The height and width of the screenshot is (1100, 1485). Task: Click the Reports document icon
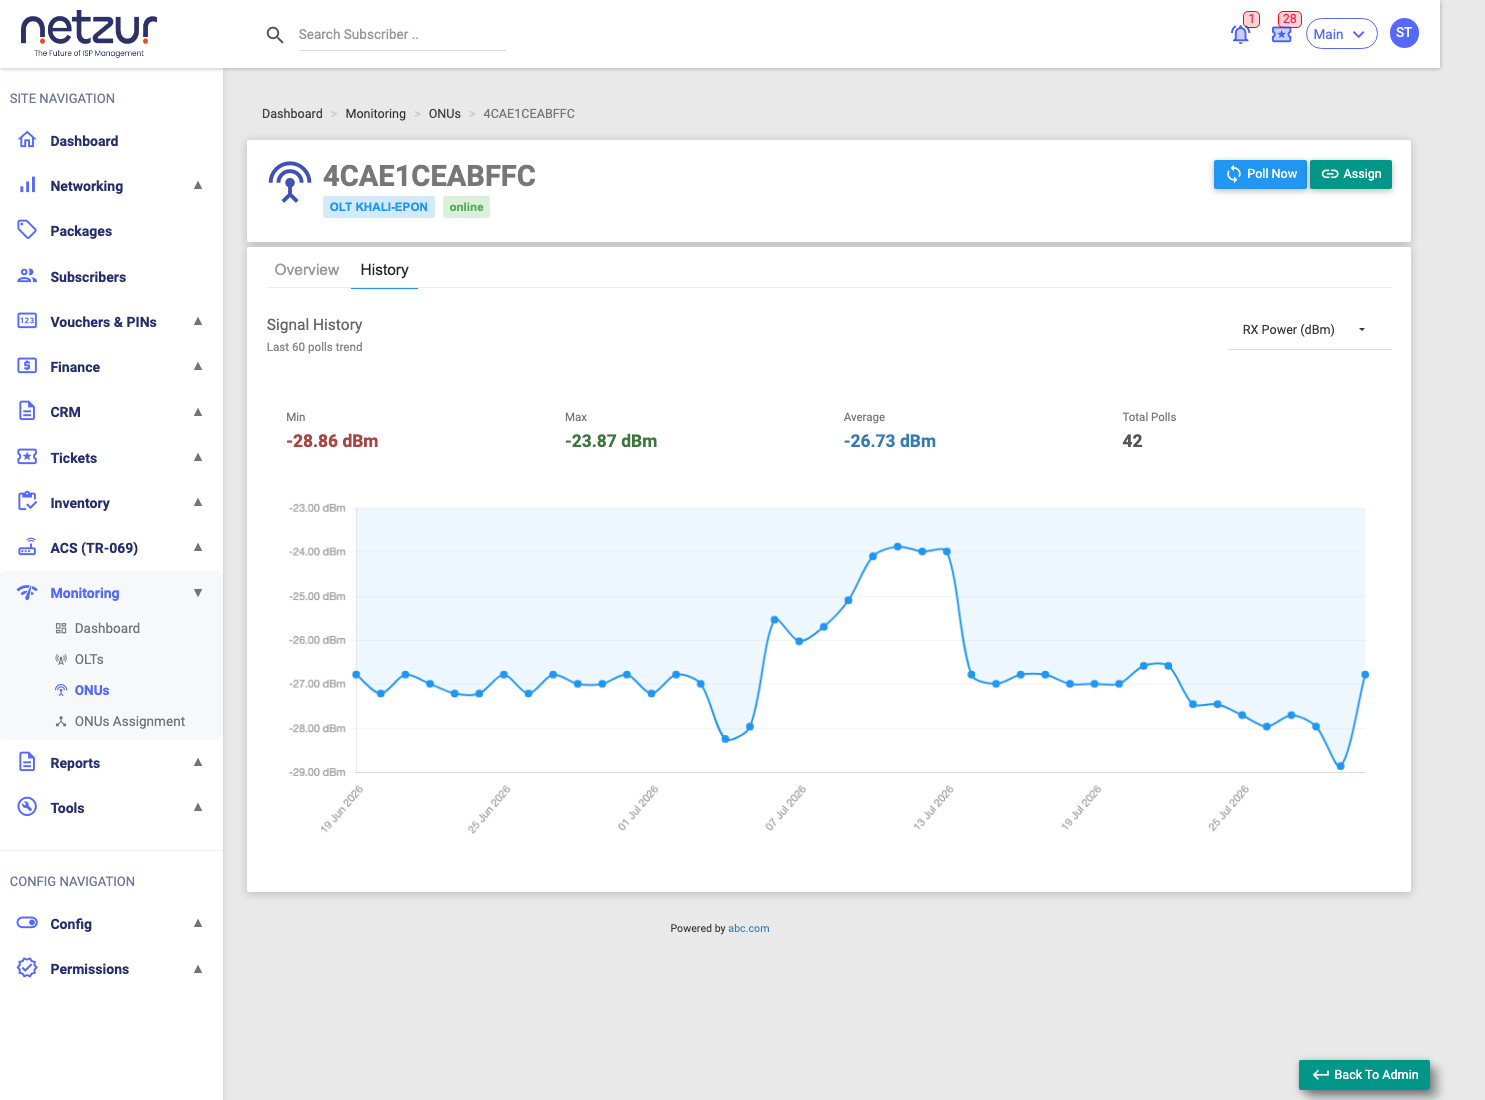click(28, 762)
